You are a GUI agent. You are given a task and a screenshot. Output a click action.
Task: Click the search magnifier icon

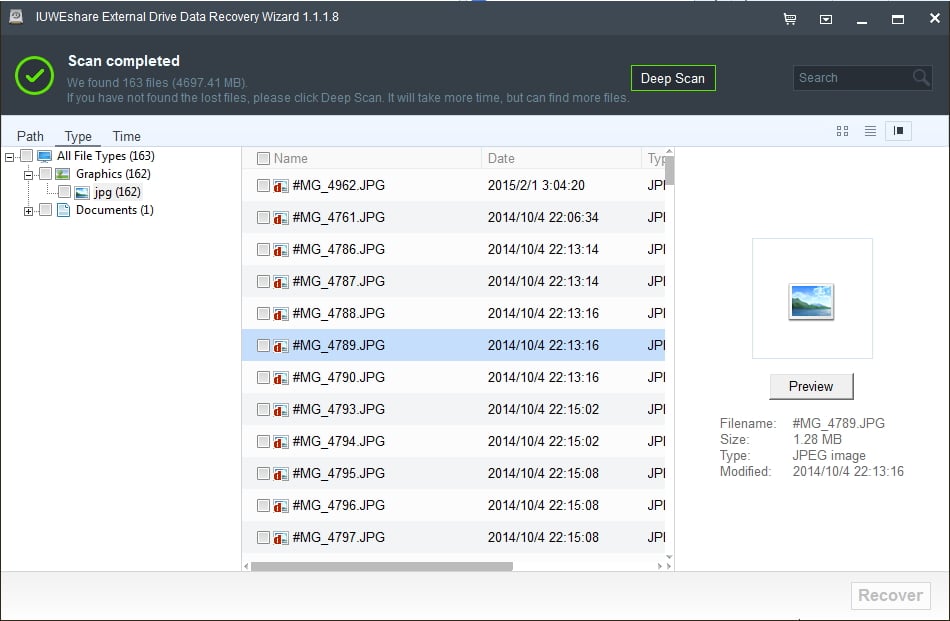921,78
